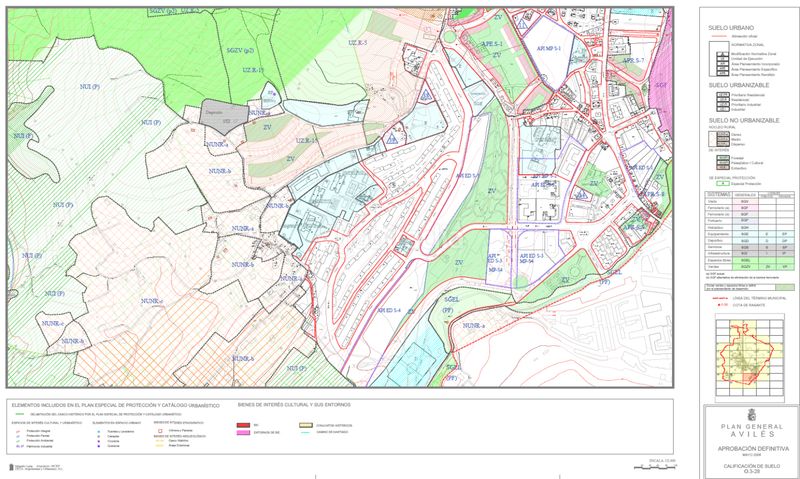This screenshot has width=800, height=479.
Task: Select the SUELO NO URBANIZABLE heading
Action: pyautogui.click(x=744, y=120)
